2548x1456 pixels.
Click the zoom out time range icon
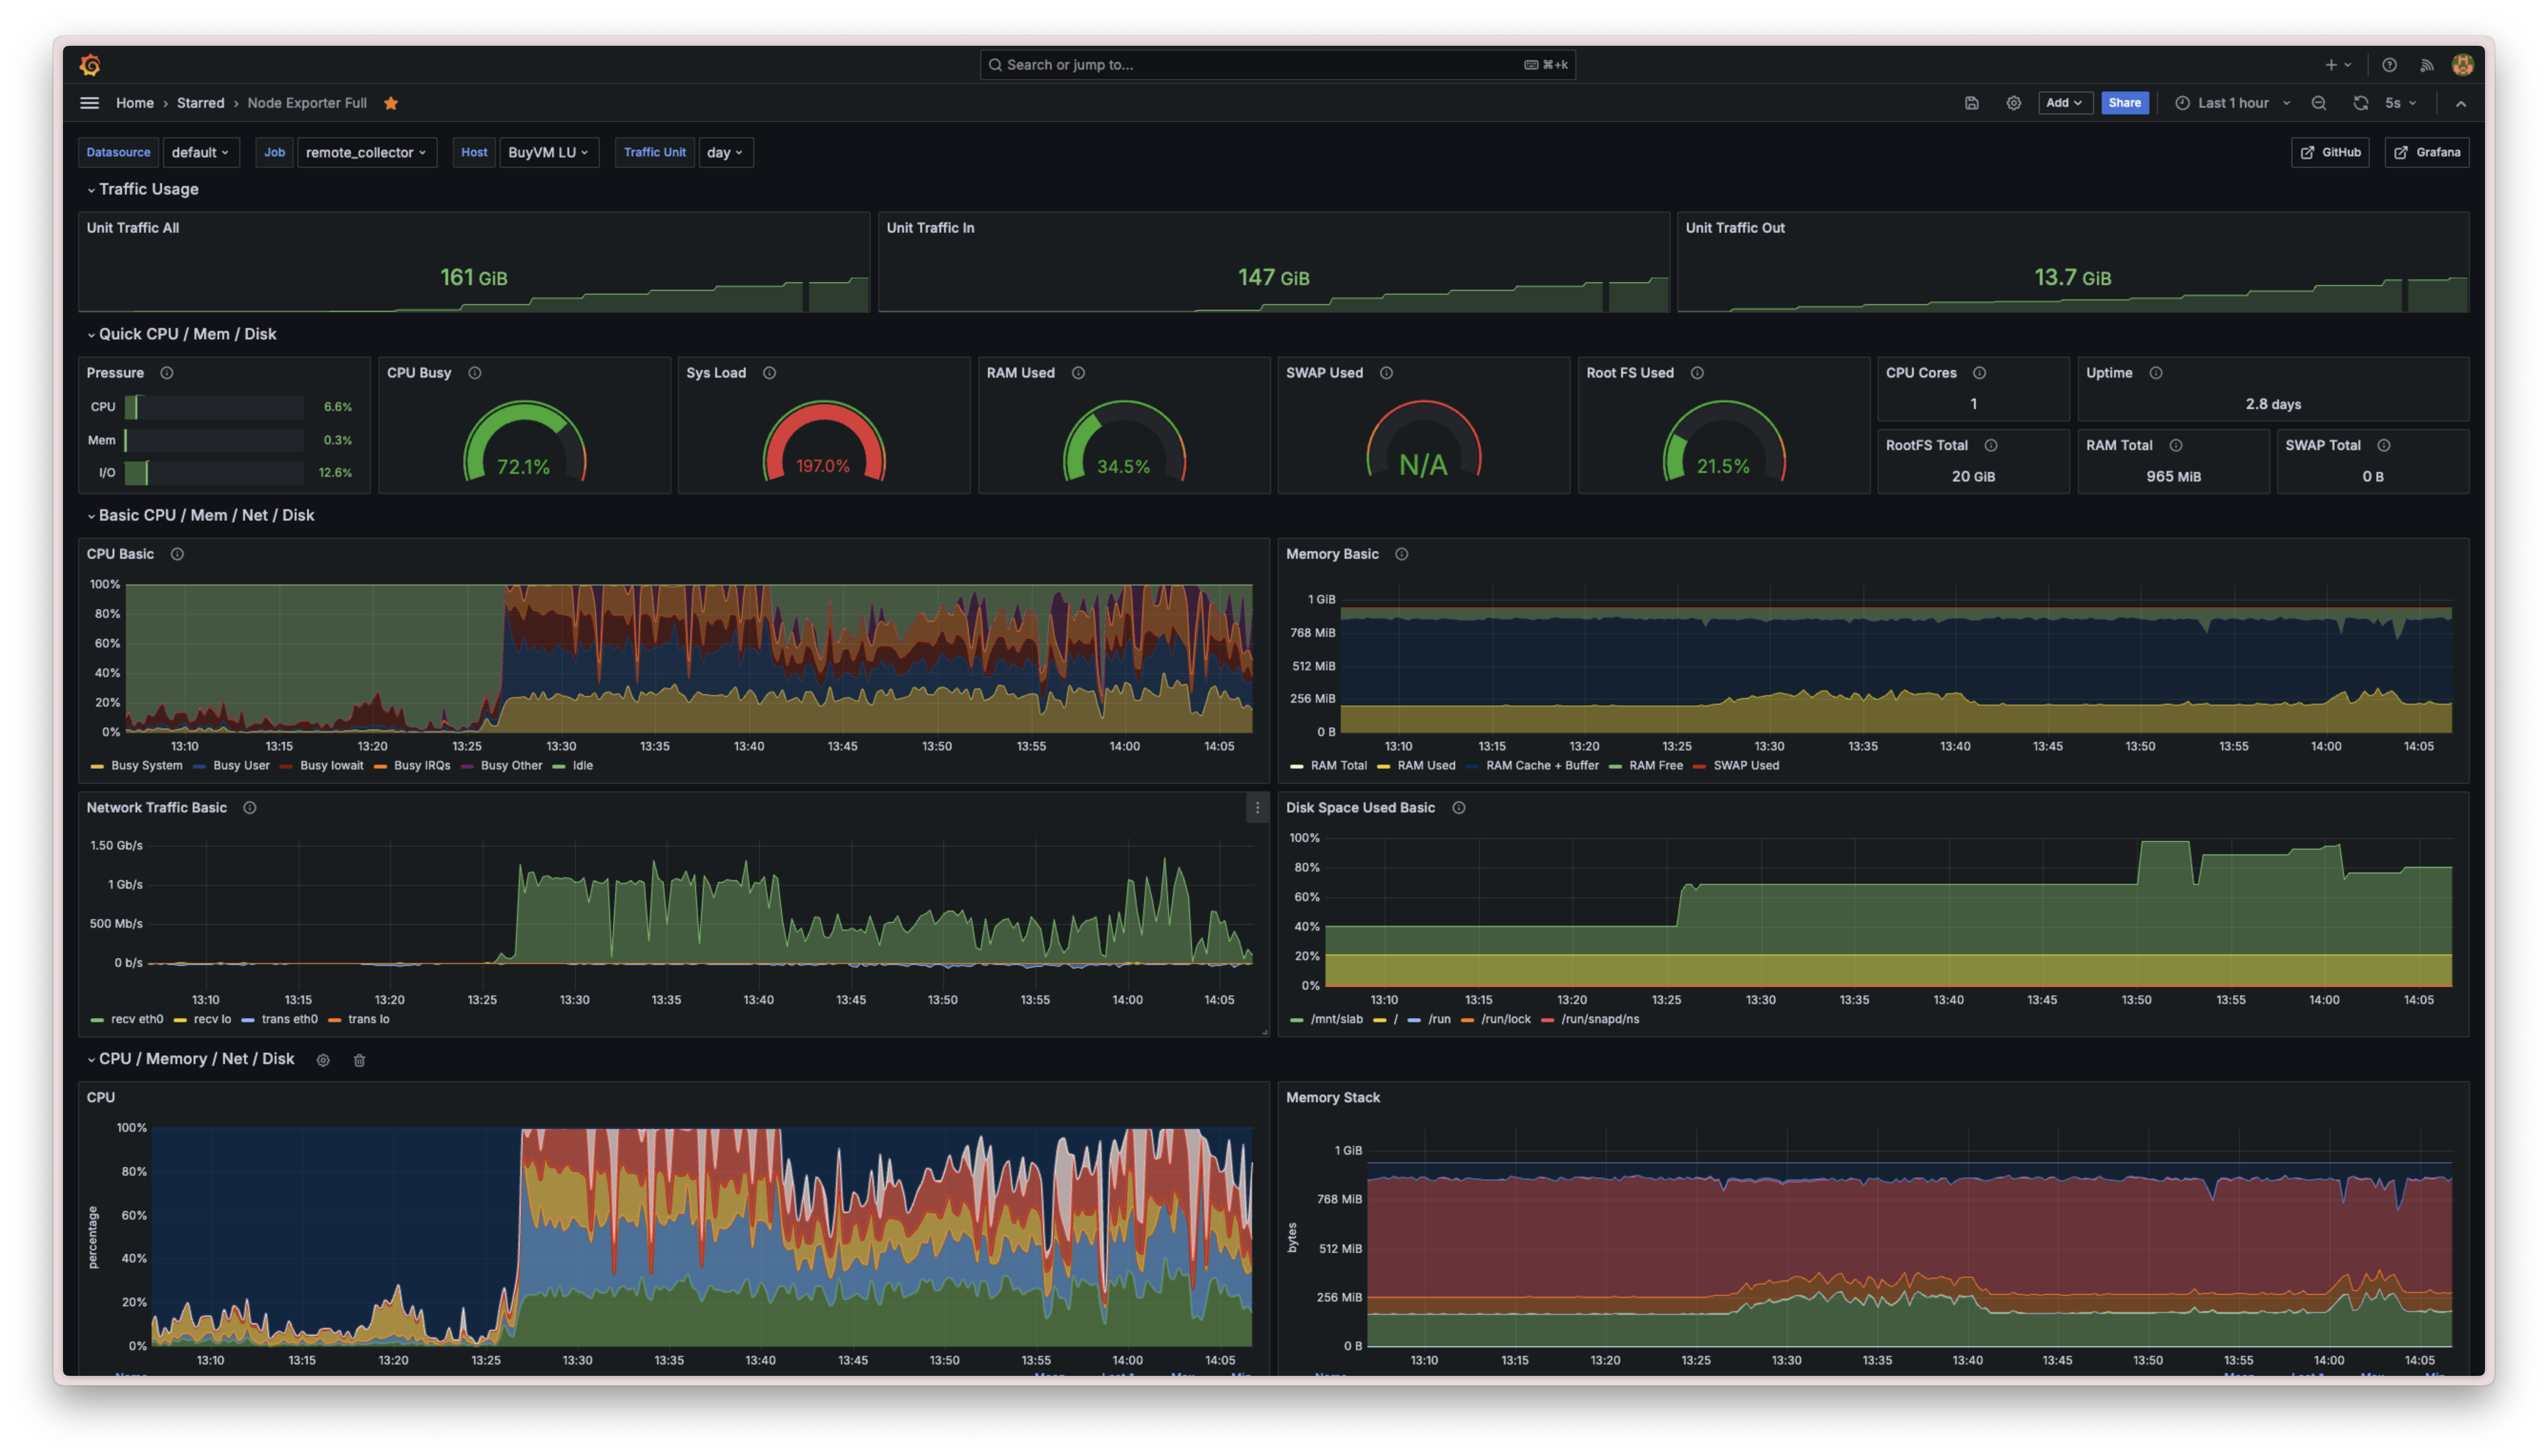pos(2318,103)
